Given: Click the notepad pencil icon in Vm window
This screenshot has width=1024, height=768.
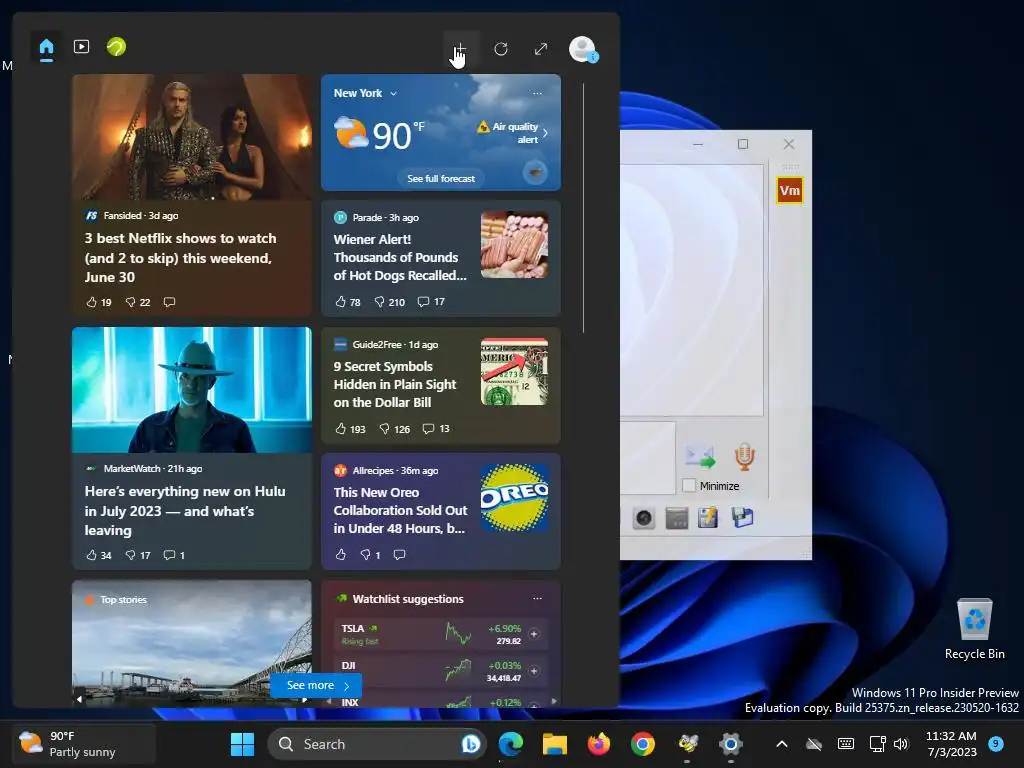Looking at the screenshot, I should 707,519.
